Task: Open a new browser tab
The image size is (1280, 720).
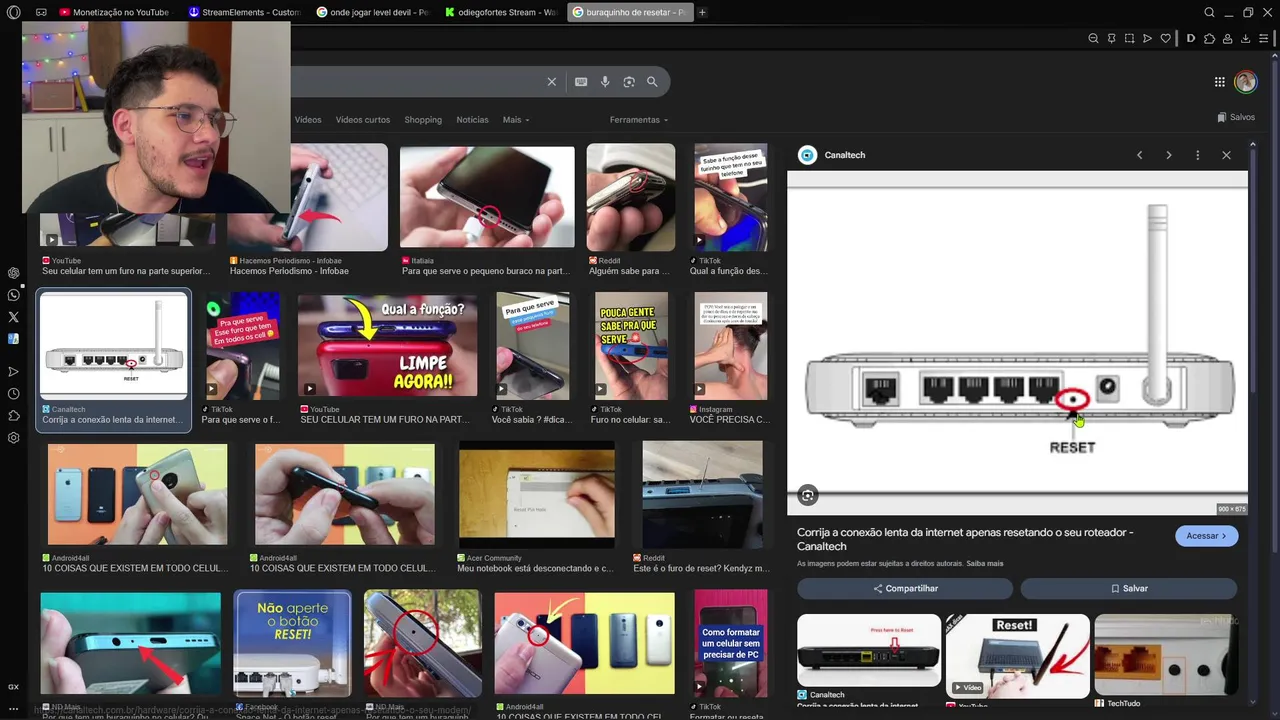Action: (702, 13)
